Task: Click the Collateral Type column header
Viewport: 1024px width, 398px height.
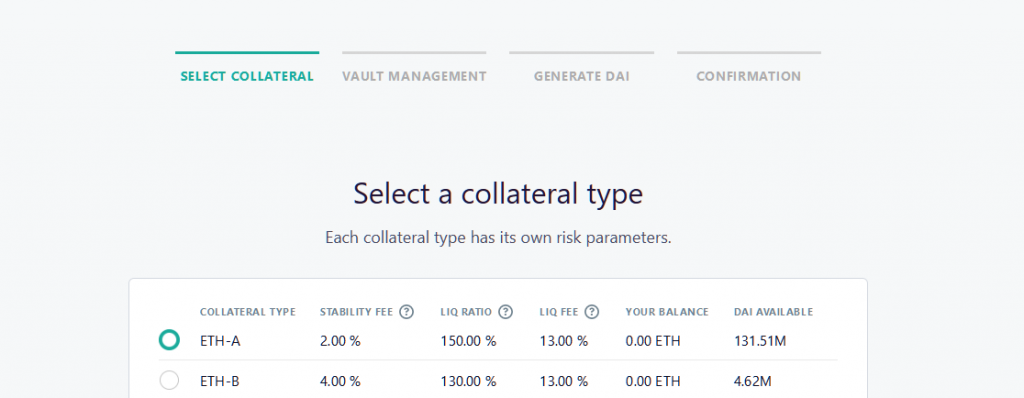Action: click(x=248, y=312)
